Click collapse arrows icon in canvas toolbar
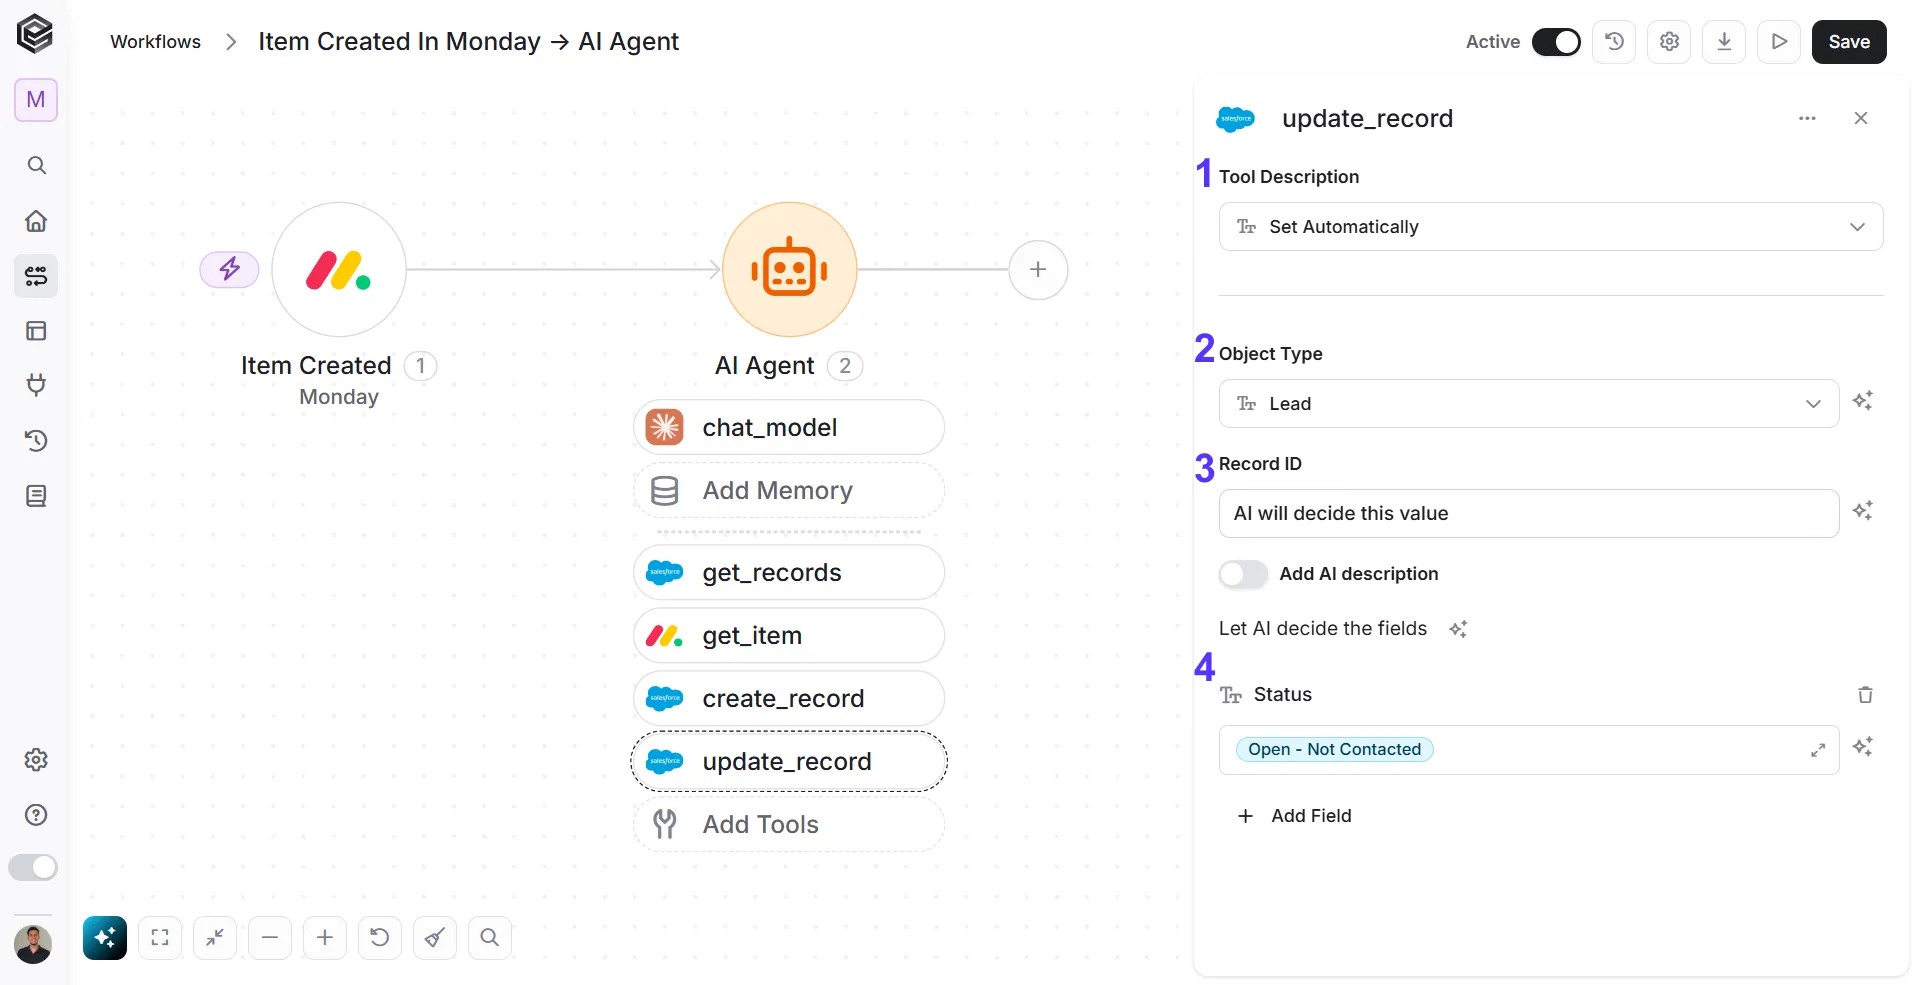Viewport: 1917px width, 985px height. coord(215,938)
